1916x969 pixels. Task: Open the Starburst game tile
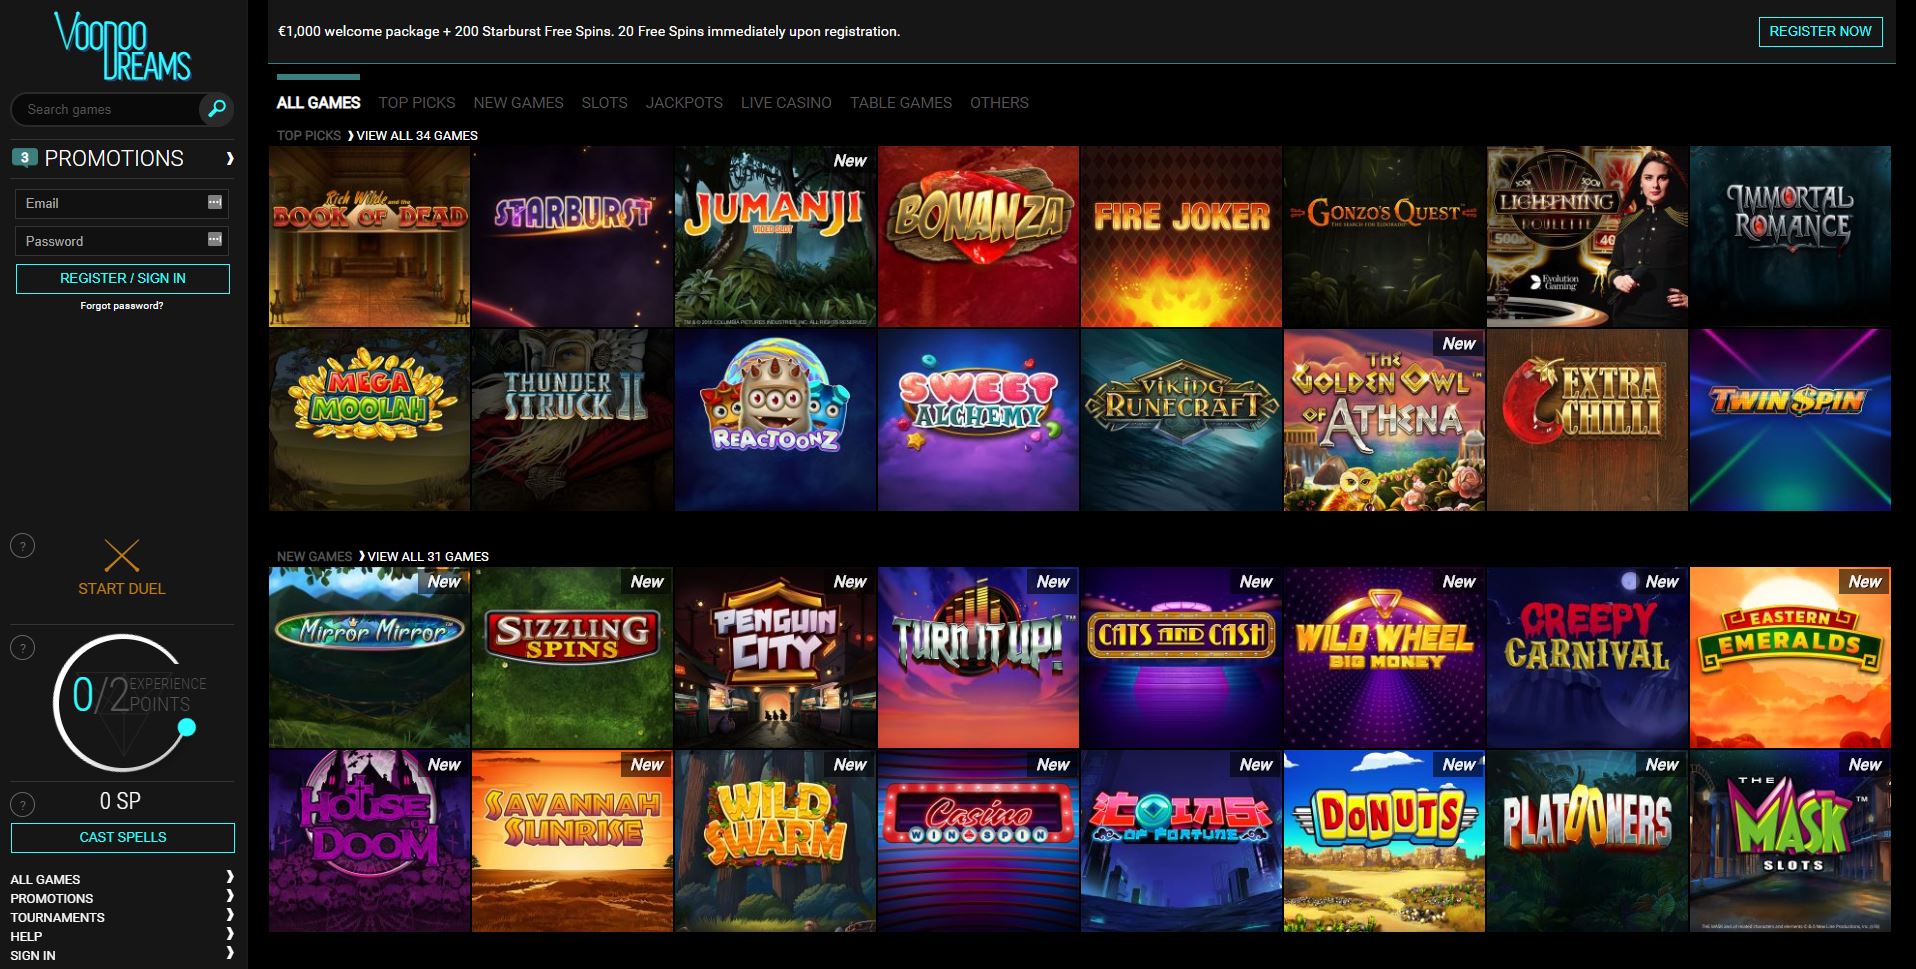click(572, 237)
